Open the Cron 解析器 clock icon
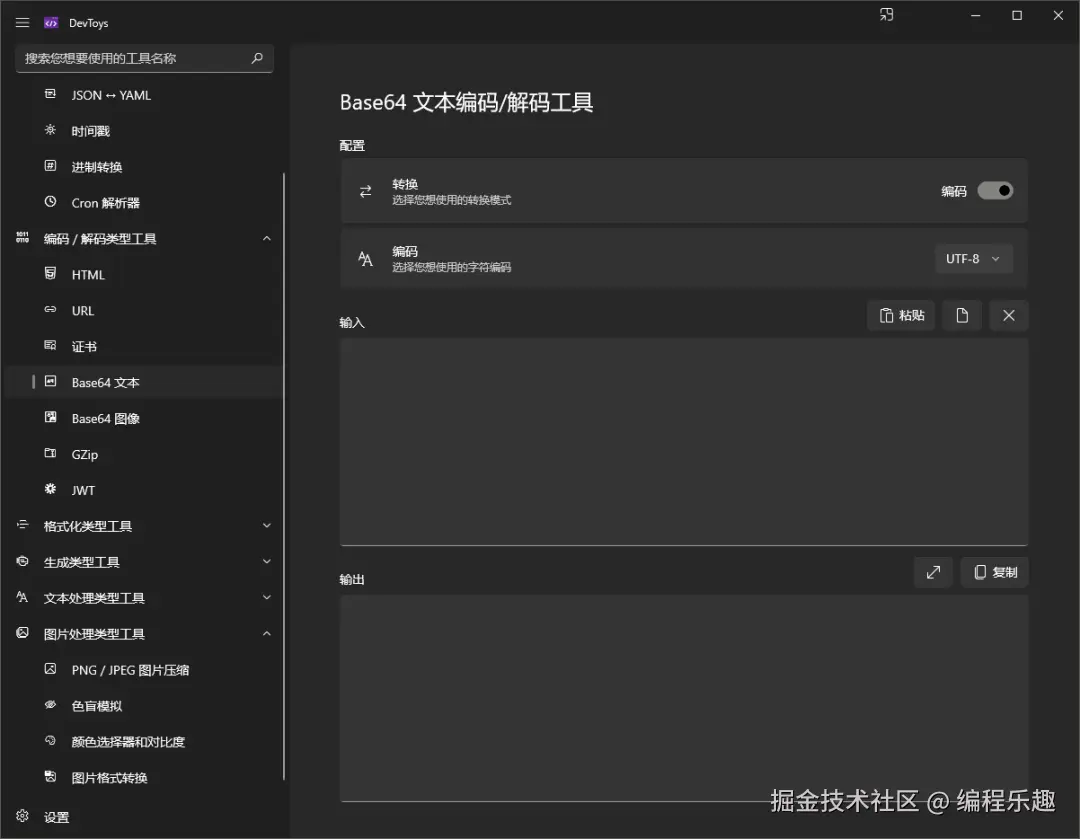 click(50, 202)
